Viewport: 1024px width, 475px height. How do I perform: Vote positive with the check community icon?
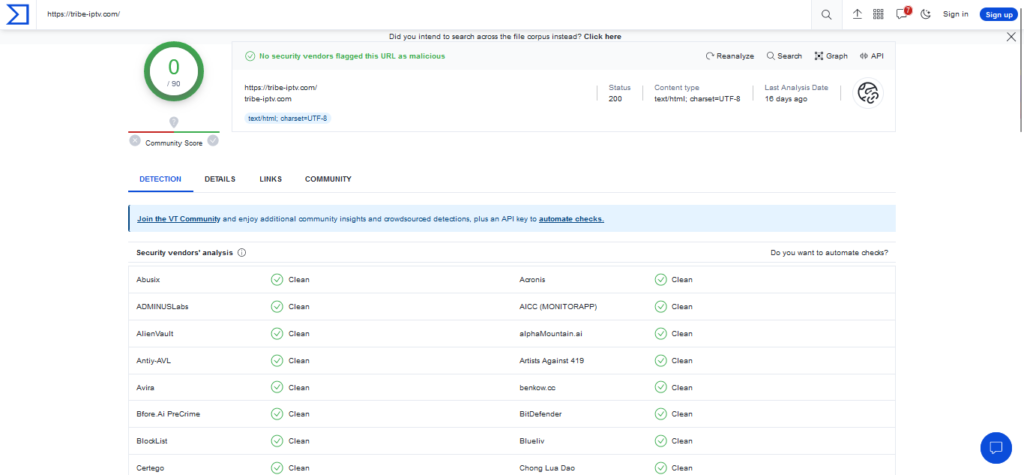click(213, 140)
